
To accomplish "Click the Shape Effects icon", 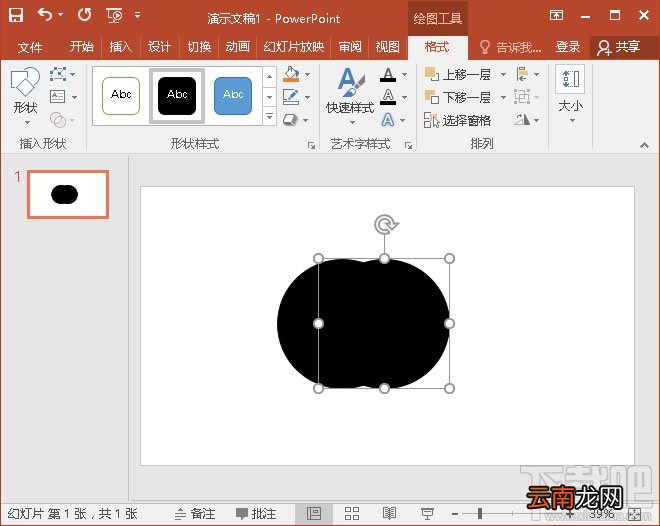I will tap(290, 120).
